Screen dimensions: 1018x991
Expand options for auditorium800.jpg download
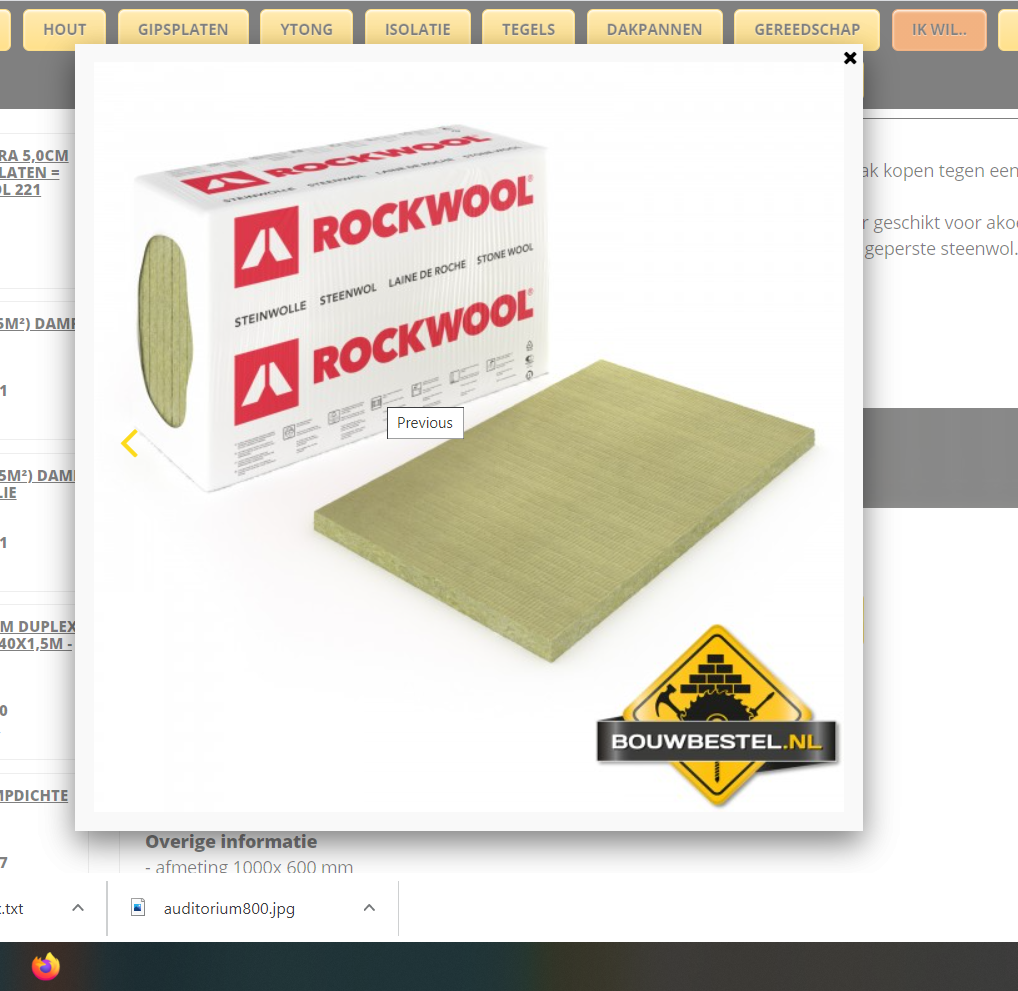click(369, 908)
